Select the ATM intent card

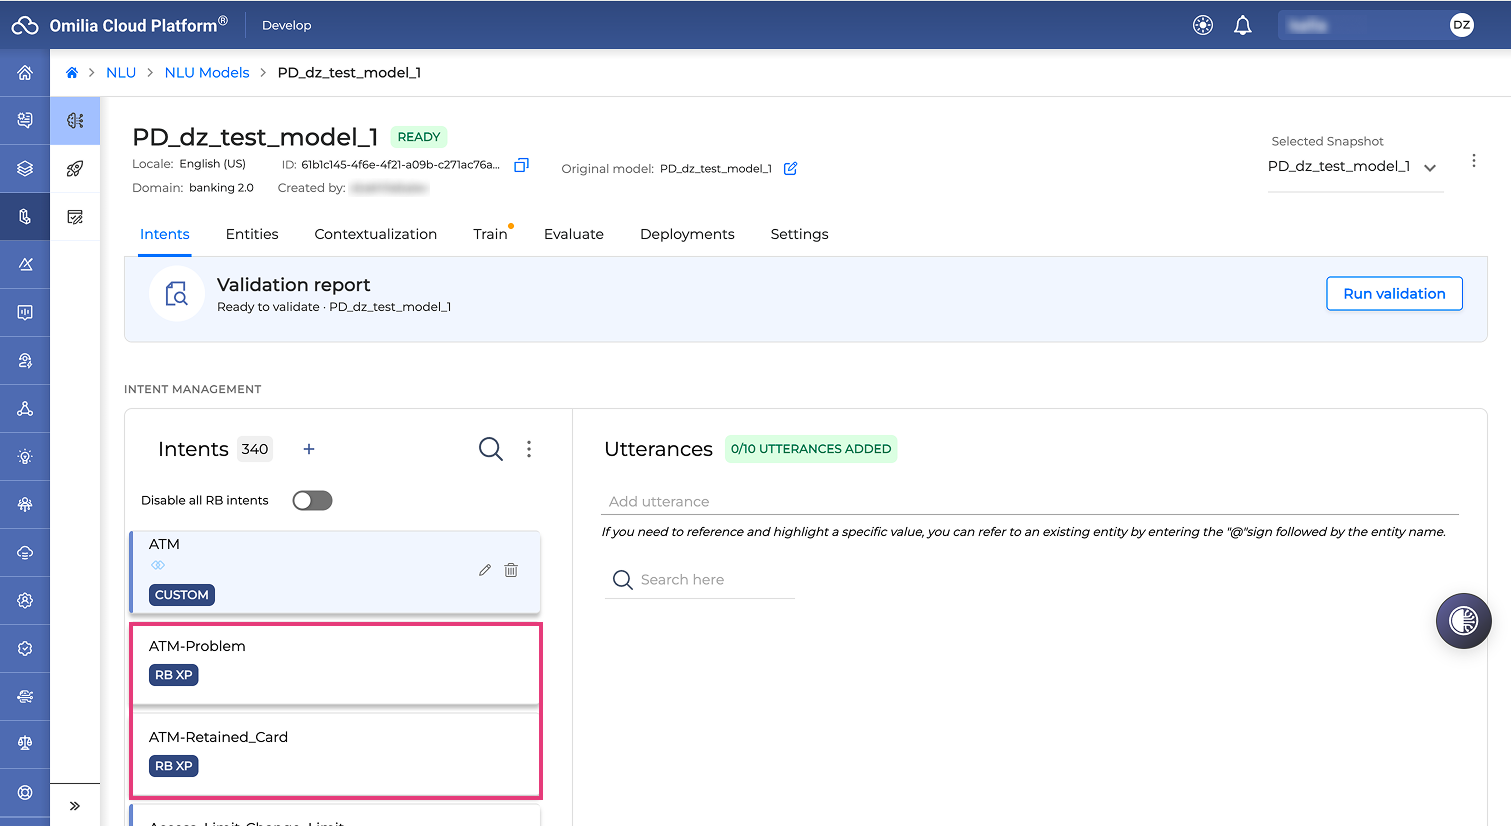click(335, 572)
